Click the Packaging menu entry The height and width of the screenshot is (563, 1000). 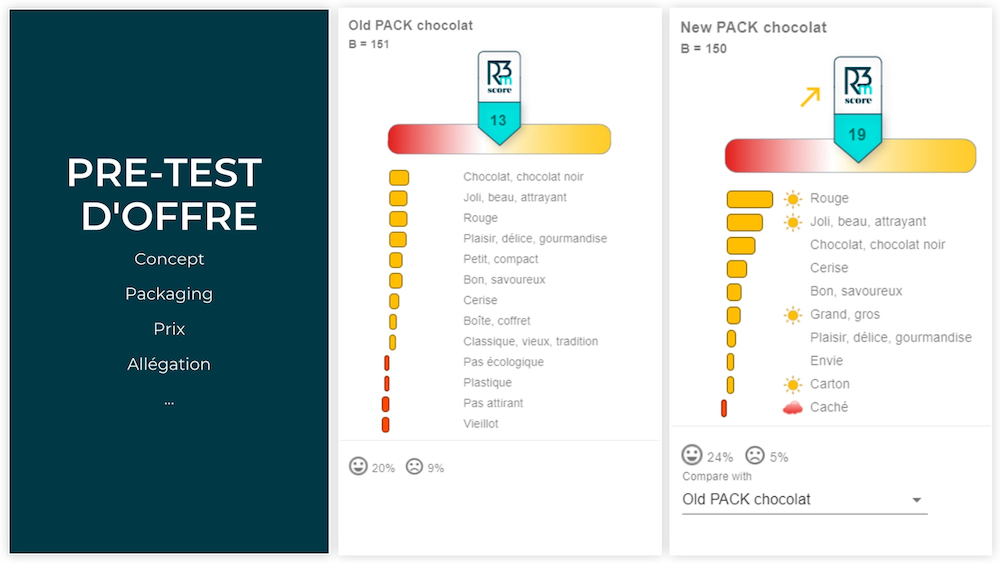tap(169, 294)
